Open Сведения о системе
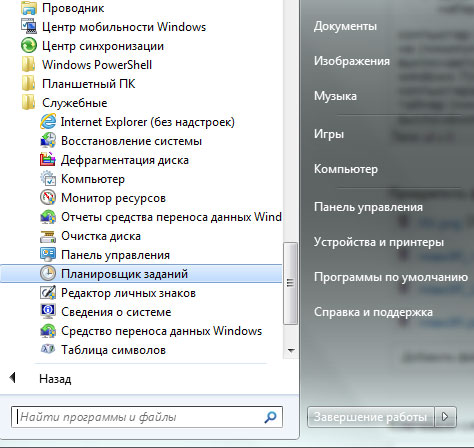Image resolution: width=474 pixels, height=448 pixels. (x=116, y=312)
